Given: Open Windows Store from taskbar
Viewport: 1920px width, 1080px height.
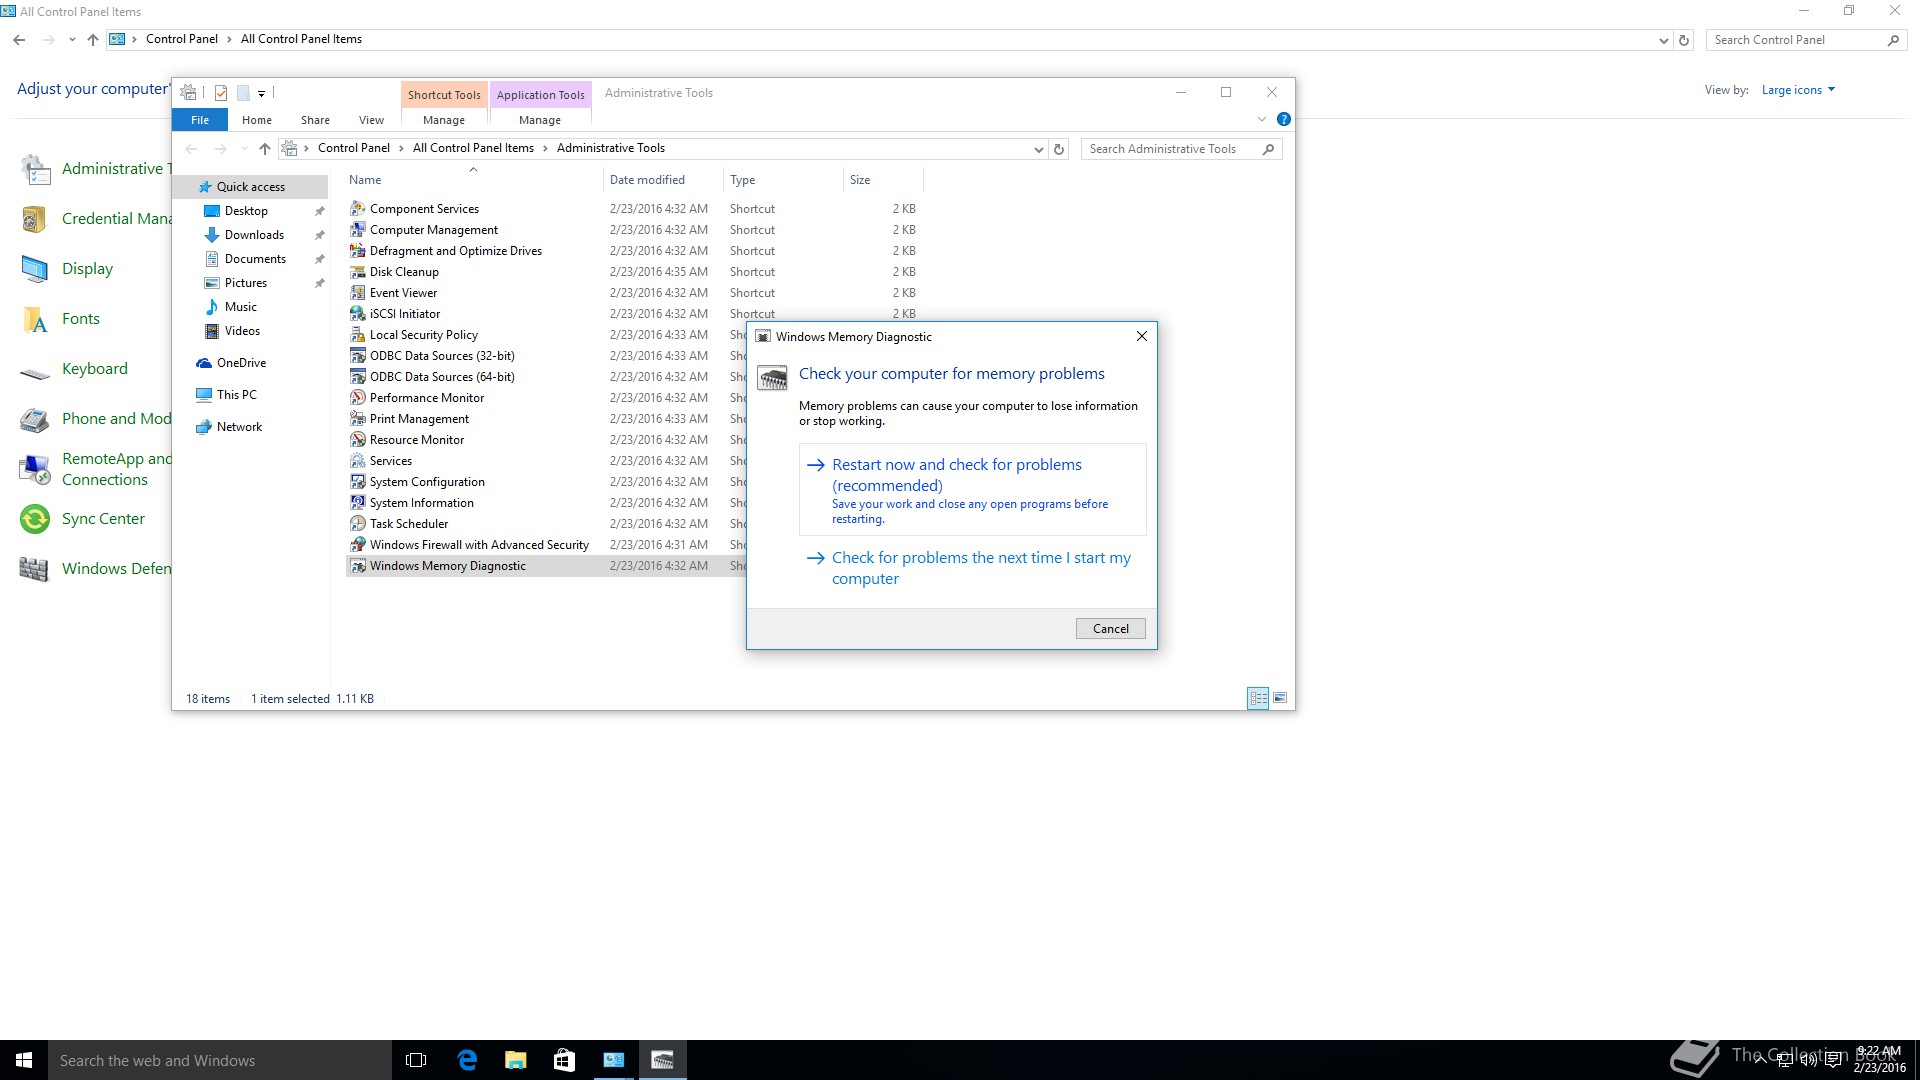Looking at the screenshot, I should click(x=564, y=1060).
